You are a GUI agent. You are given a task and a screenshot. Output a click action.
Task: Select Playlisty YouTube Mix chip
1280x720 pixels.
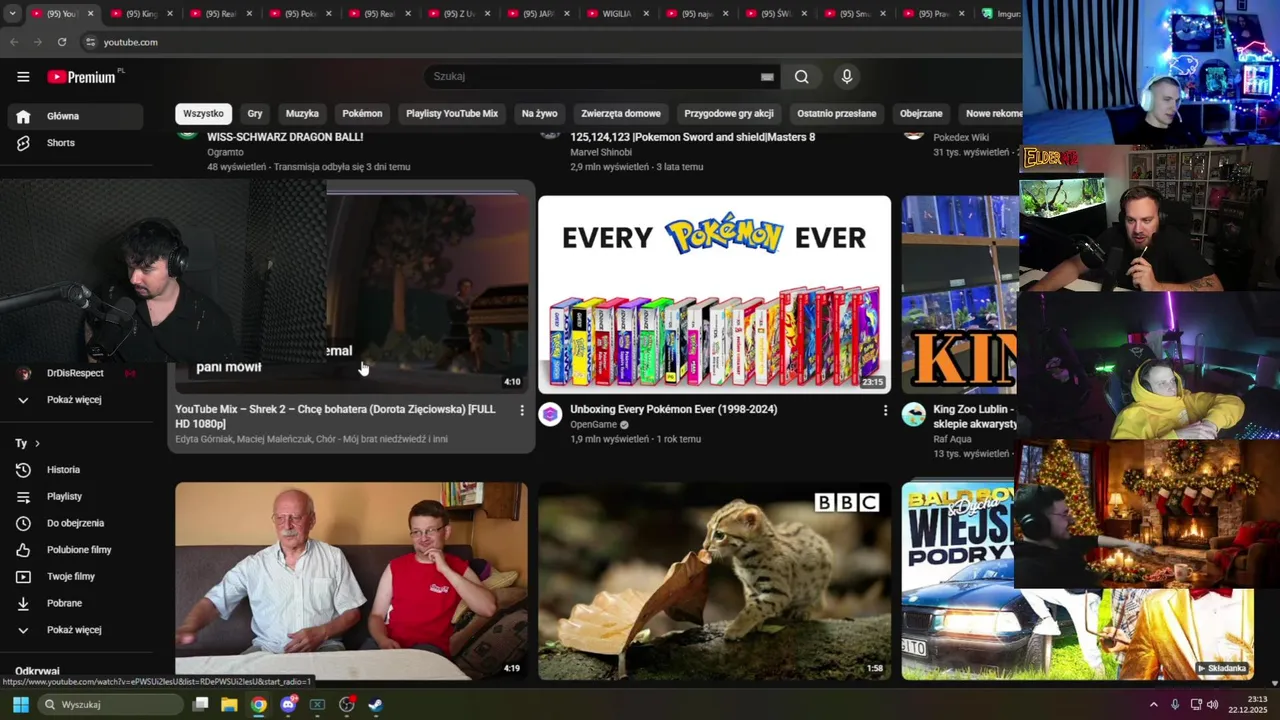coord(452,114)
